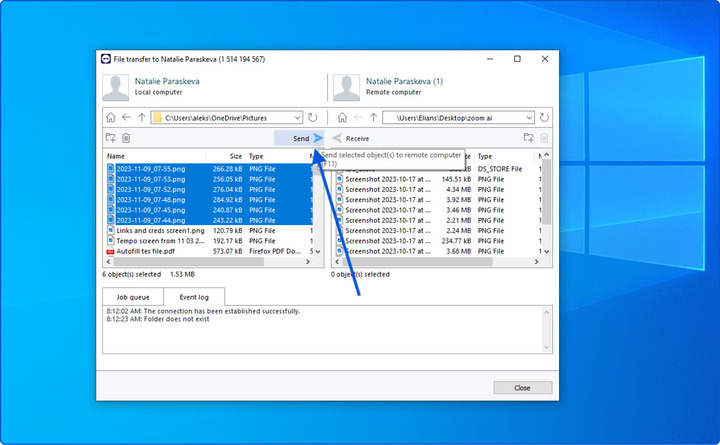Click the TeamViewer logo in title bar
The width and height of the screenshot is (720, 445).
click(x=106, y=59)
